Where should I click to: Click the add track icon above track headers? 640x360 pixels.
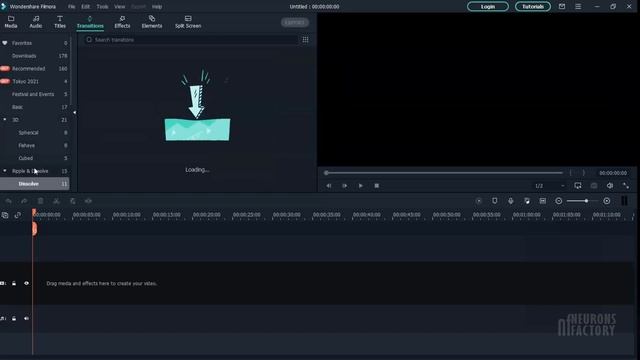5,215
